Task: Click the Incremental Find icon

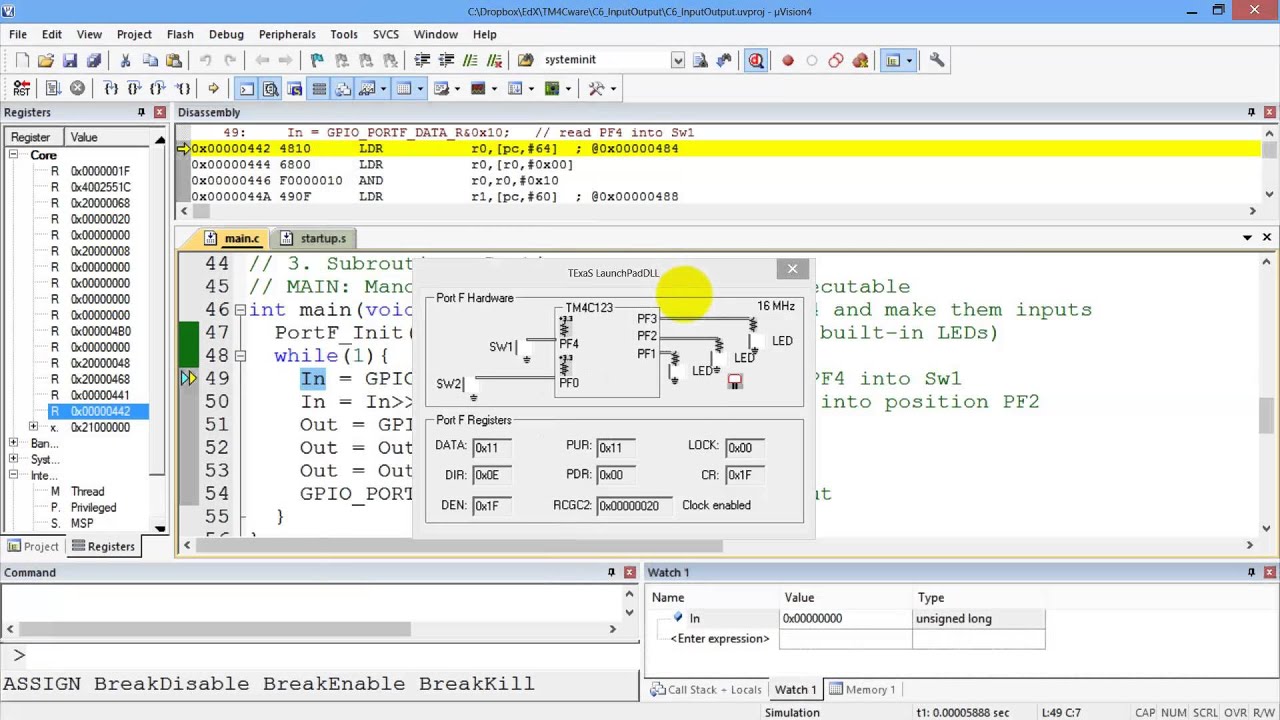Action: click(724, 61)
